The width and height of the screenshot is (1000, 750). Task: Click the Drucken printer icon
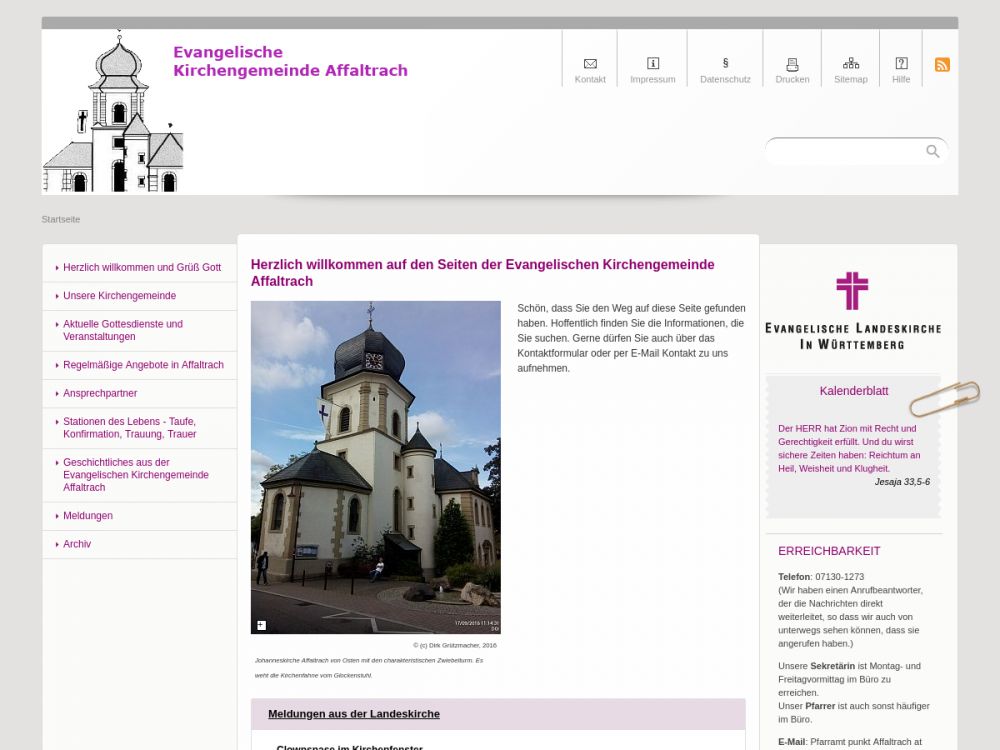[792, 64]
